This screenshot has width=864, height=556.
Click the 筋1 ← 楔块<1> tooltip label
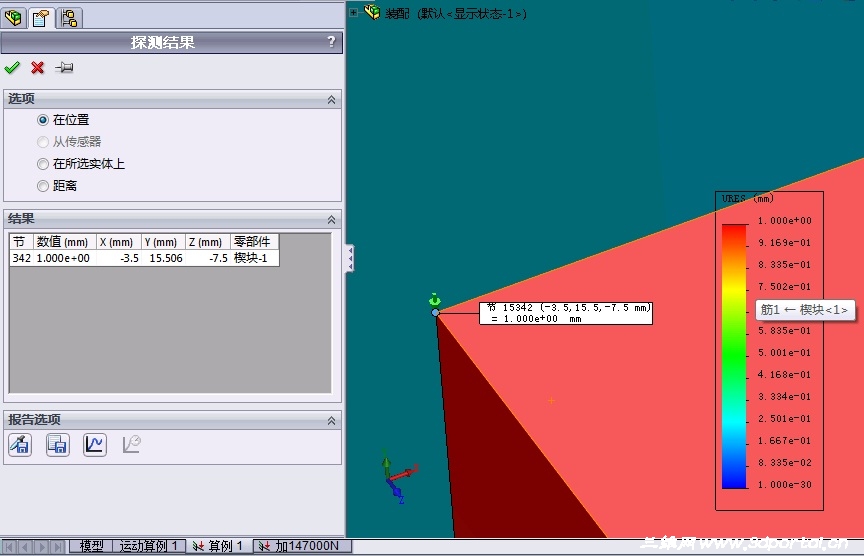[x=804, y=310]
